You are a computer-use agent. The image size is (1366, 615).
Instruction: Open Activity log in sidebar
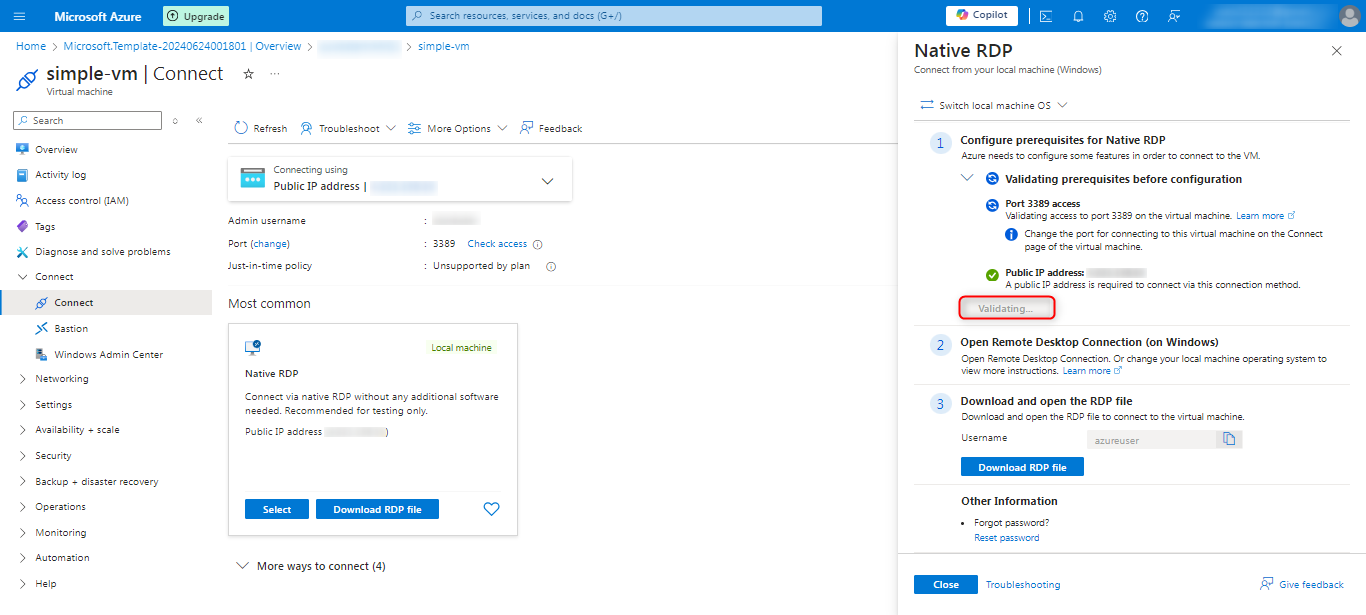click(60, 175)
